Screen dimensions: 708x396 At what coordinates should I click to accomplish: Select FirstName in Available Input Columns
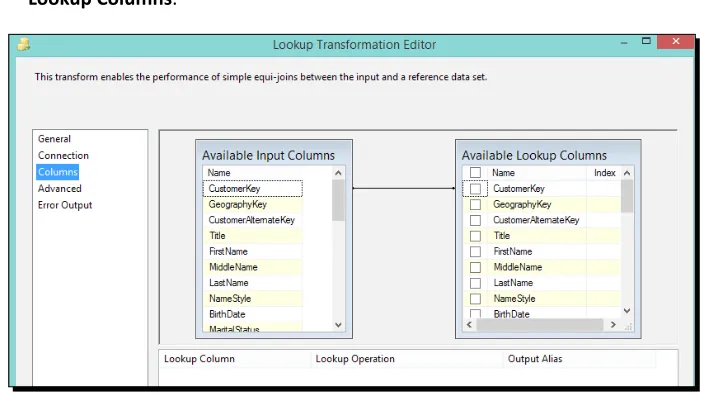coord(253,252)
